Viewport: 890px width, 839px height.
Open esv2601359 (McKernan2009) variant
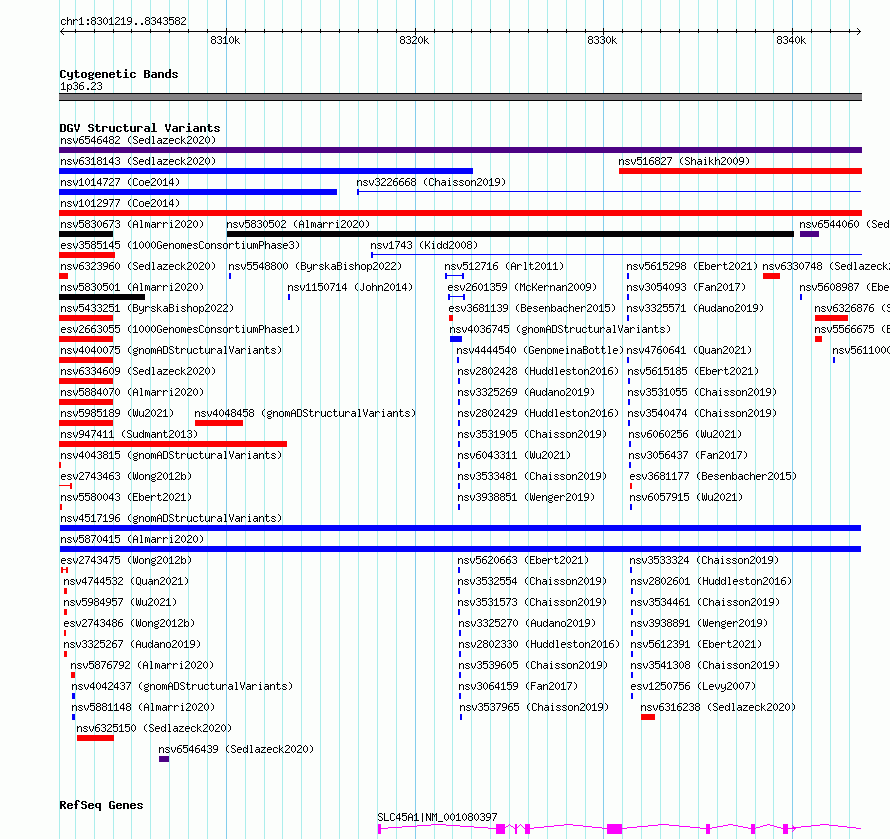(x=522, y=287)
